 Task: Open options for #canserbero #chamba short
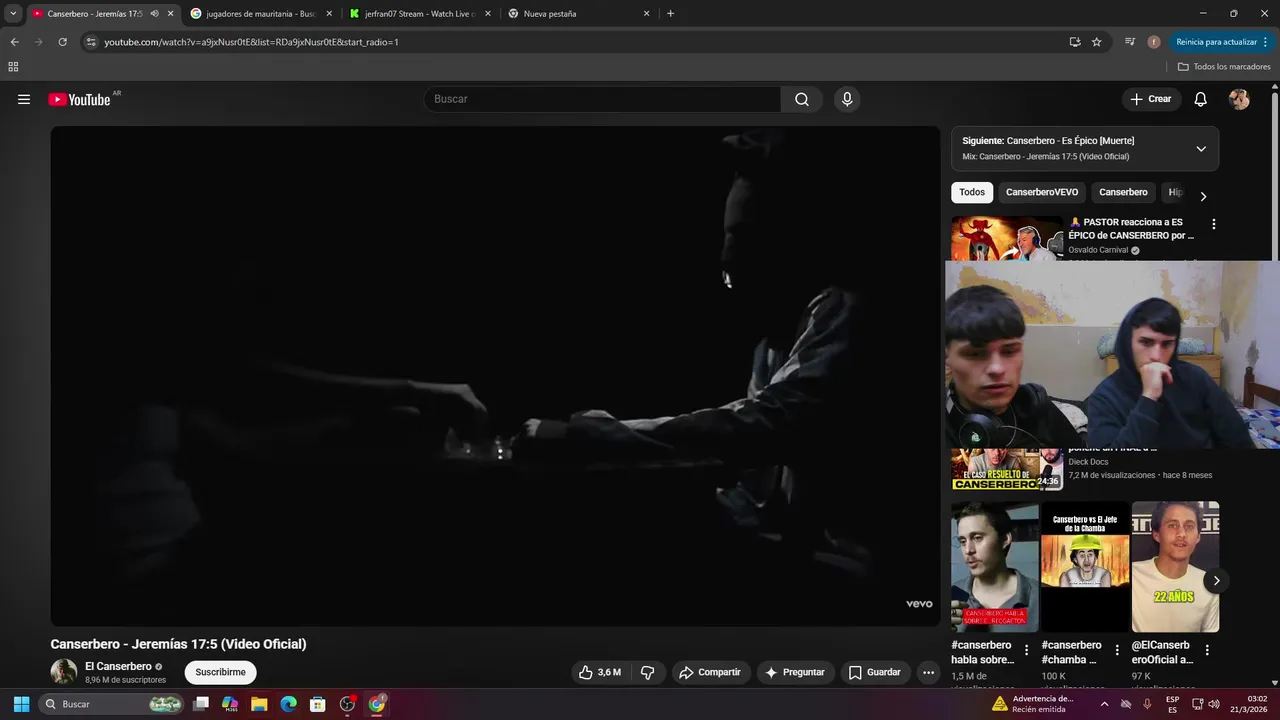tap(1116, 650)
